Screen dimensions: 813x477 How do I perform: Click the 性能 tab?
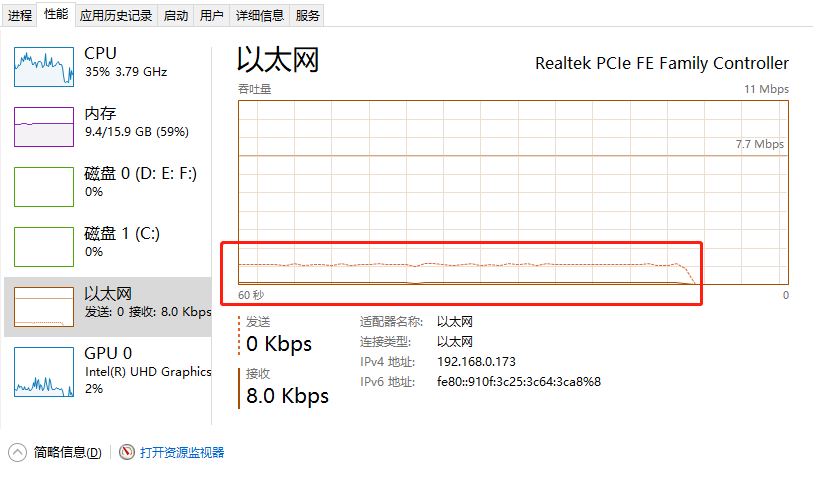[56, 14]
